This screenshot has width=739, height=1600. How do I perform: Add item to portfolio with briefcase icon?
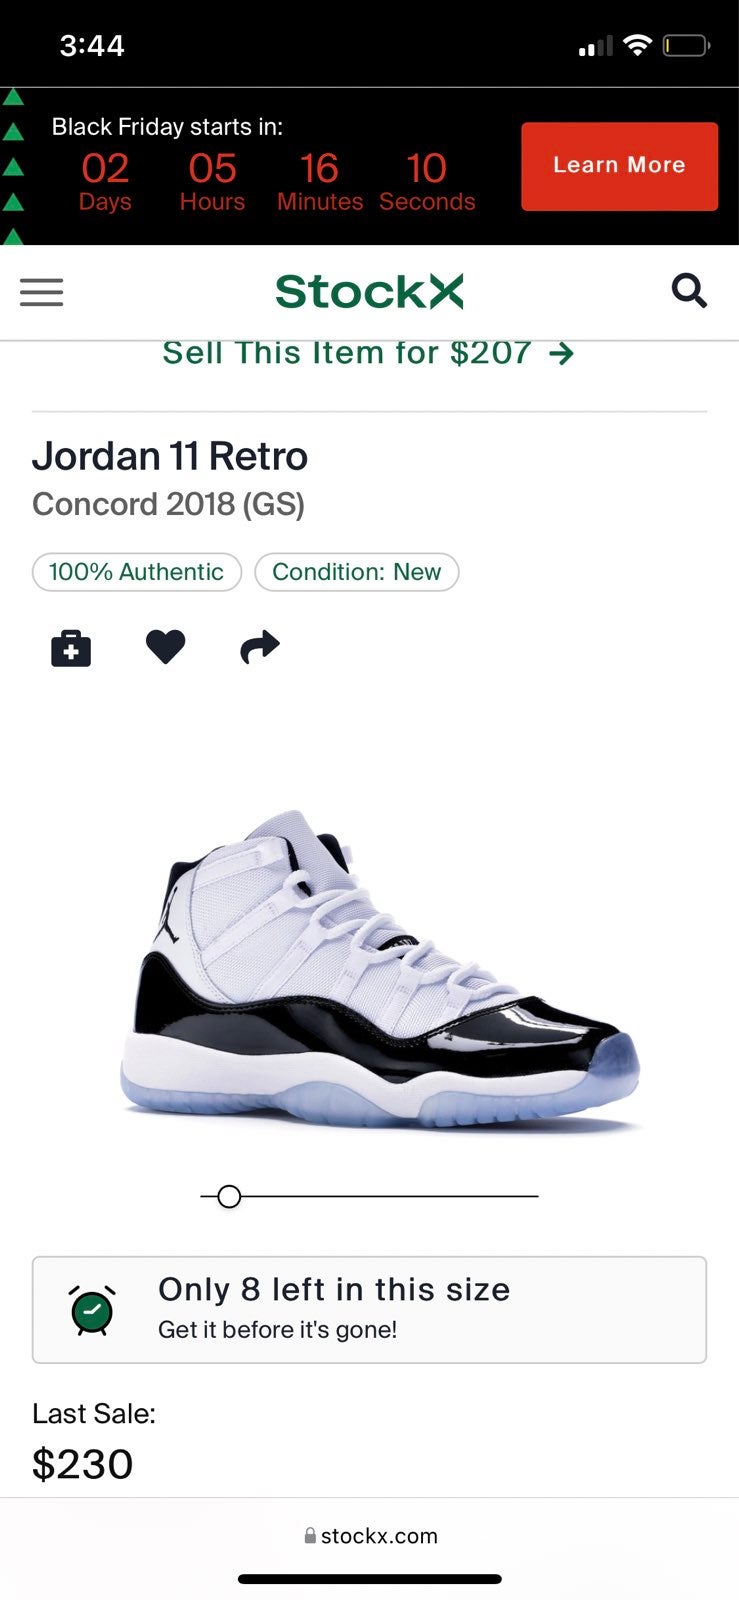coord(71,648)
